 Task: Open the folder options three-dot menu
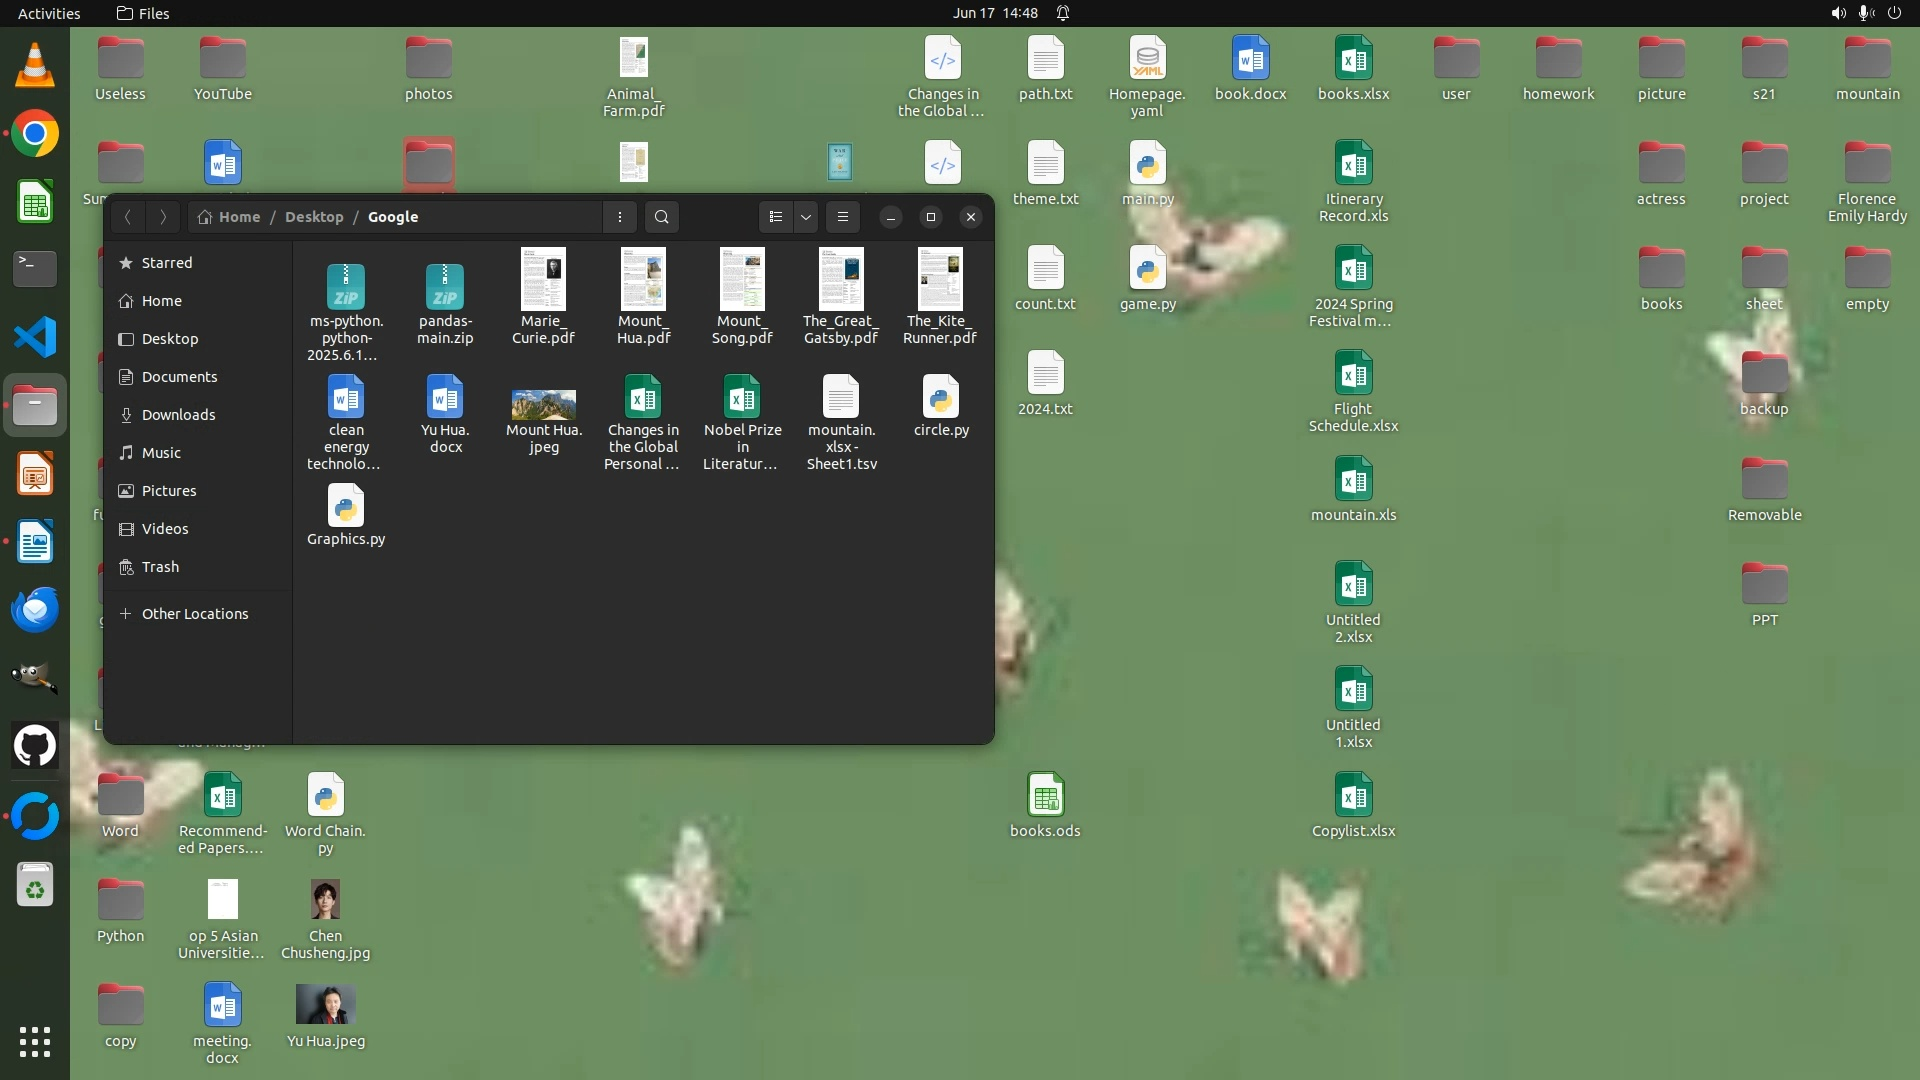pos(620,217)
